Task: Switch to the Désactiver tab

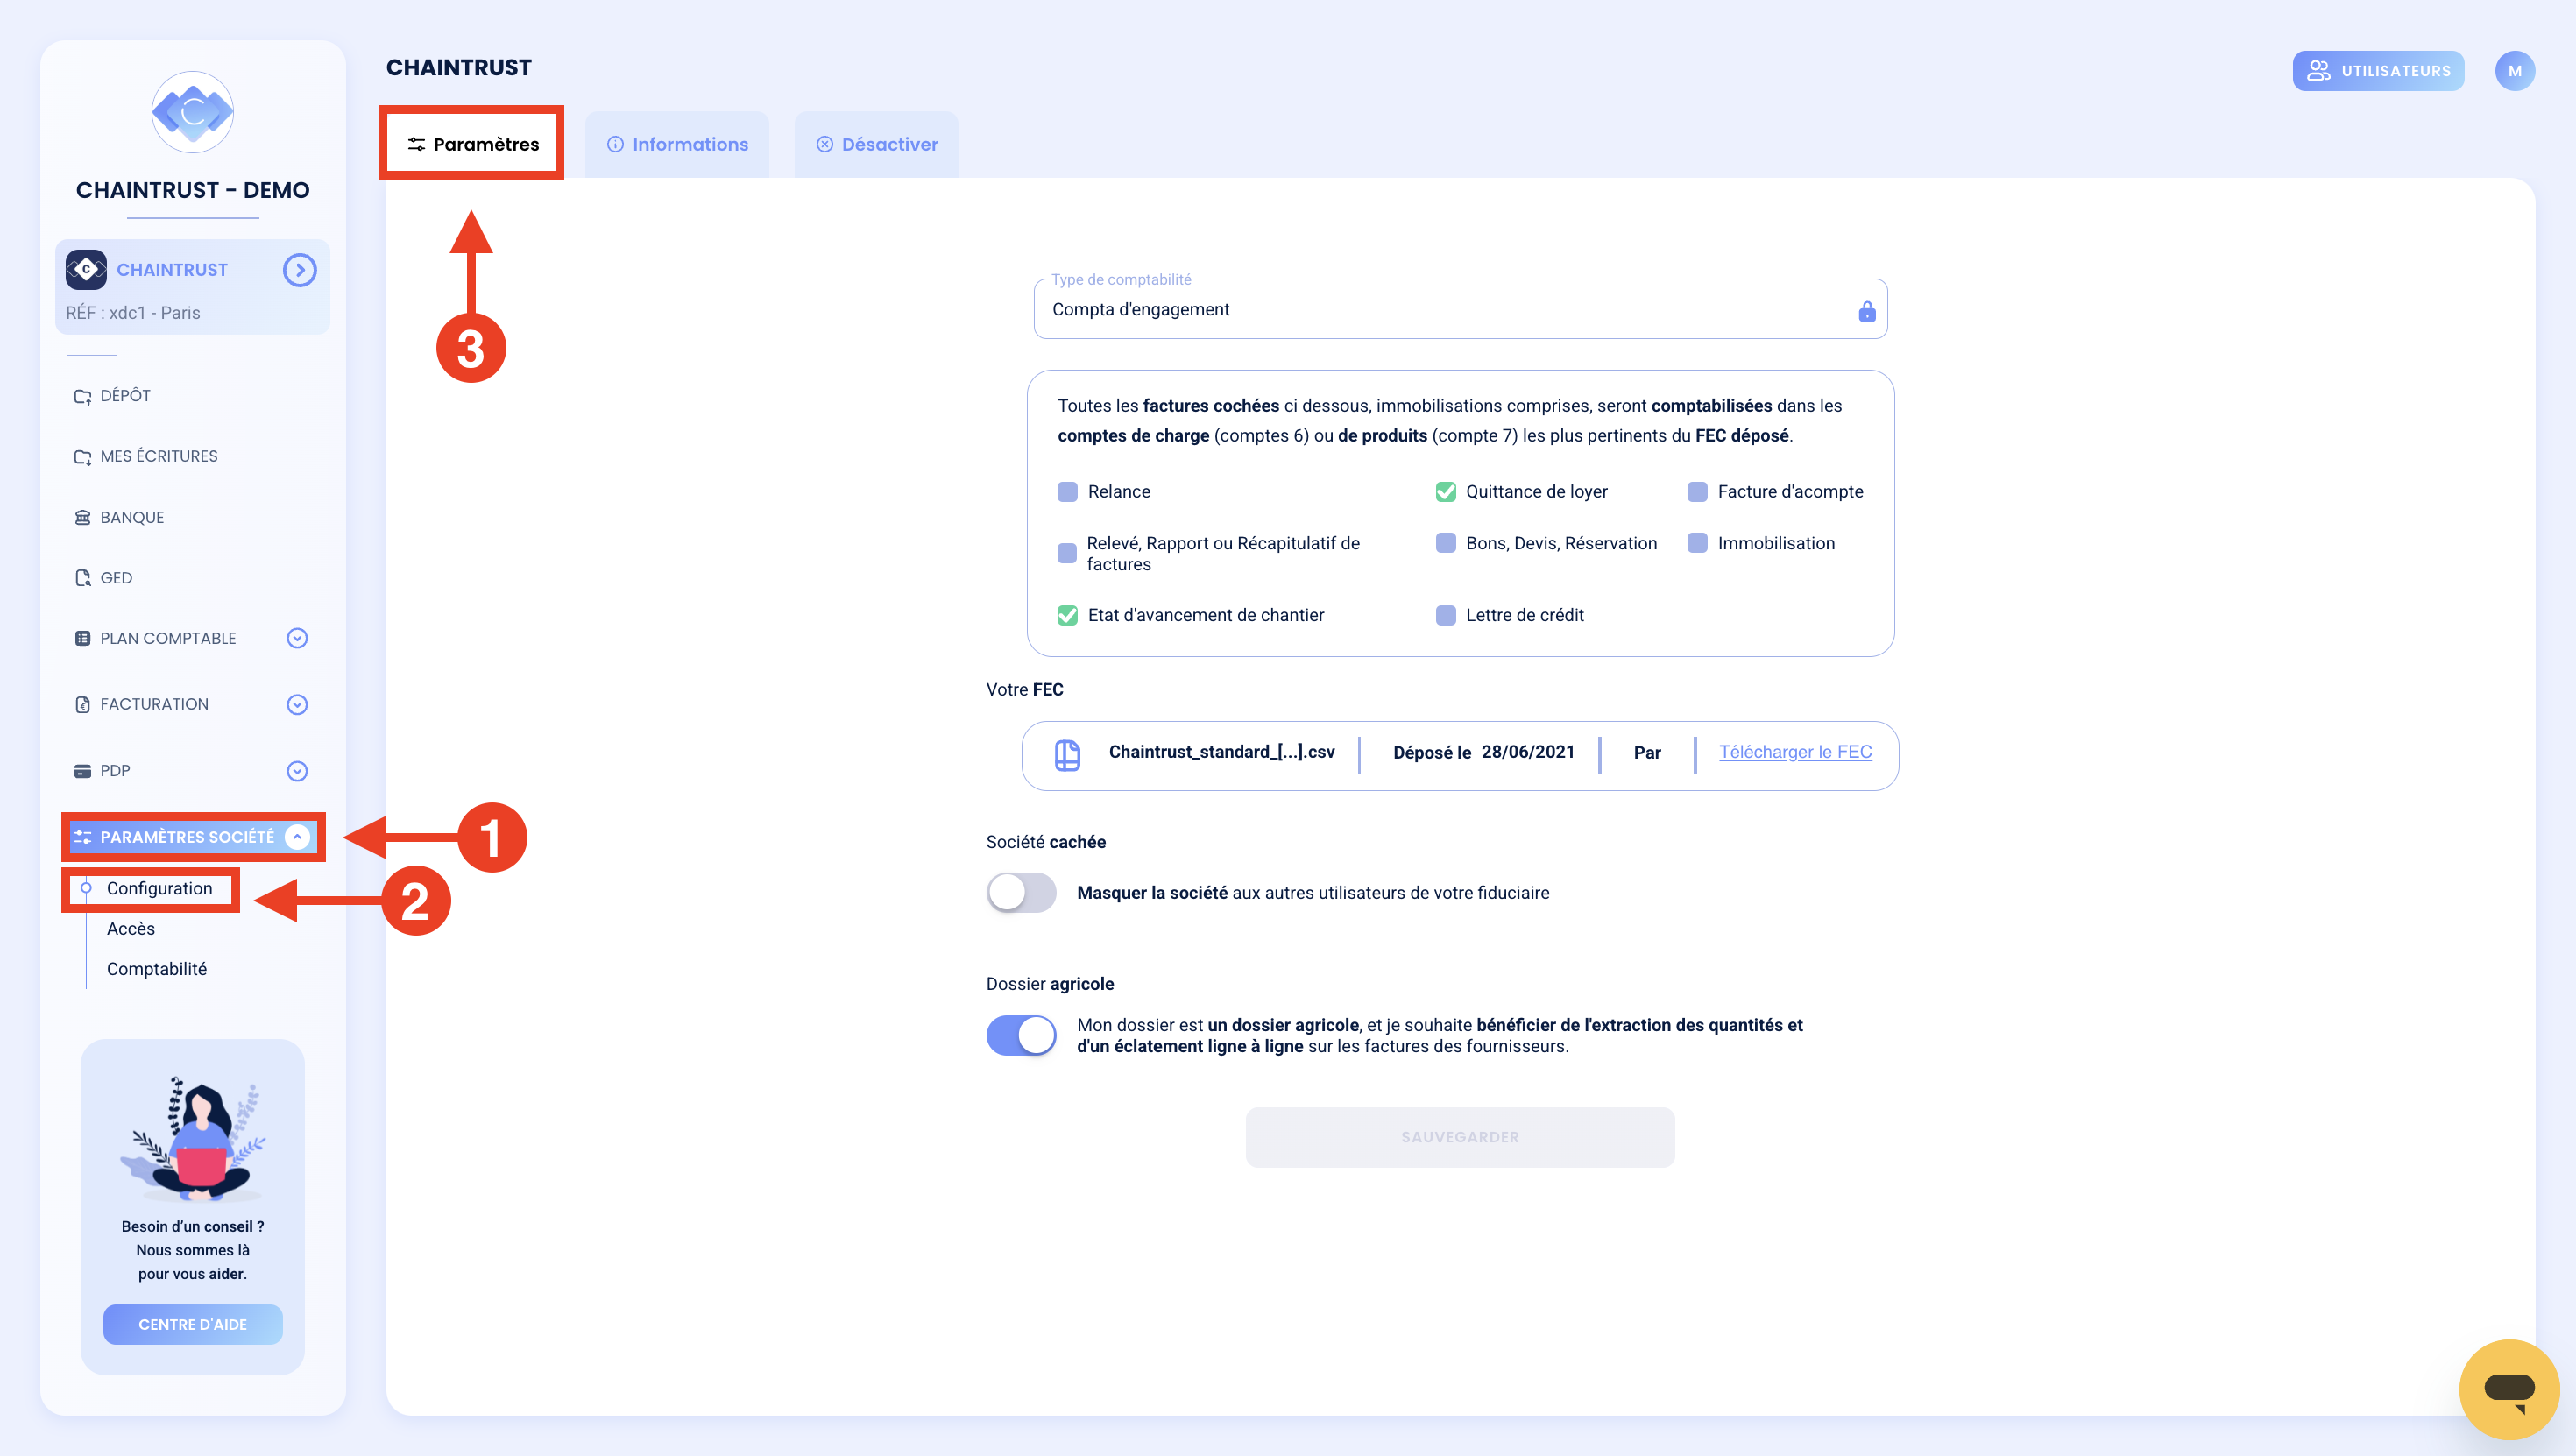Action: tap(876, 144)
